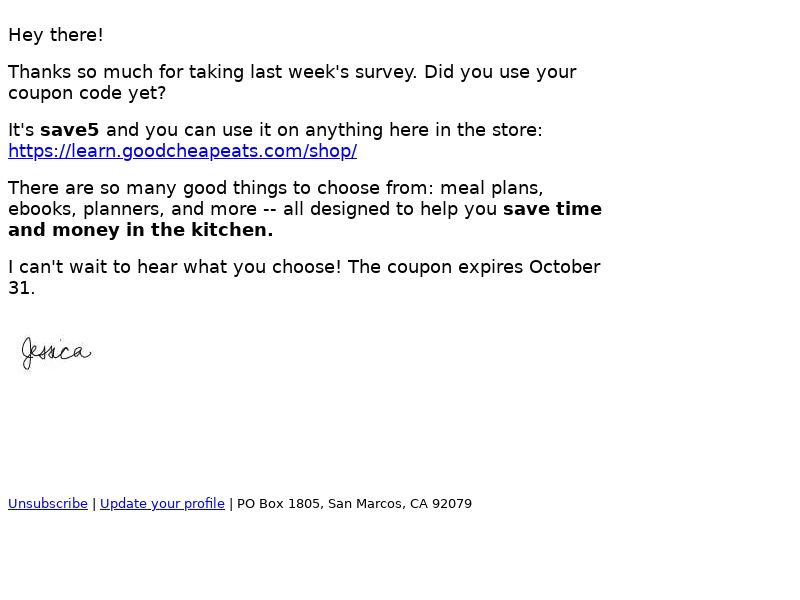
Task: Click the words 'coupon code yet?'
Action: click(x=87, y=93)
